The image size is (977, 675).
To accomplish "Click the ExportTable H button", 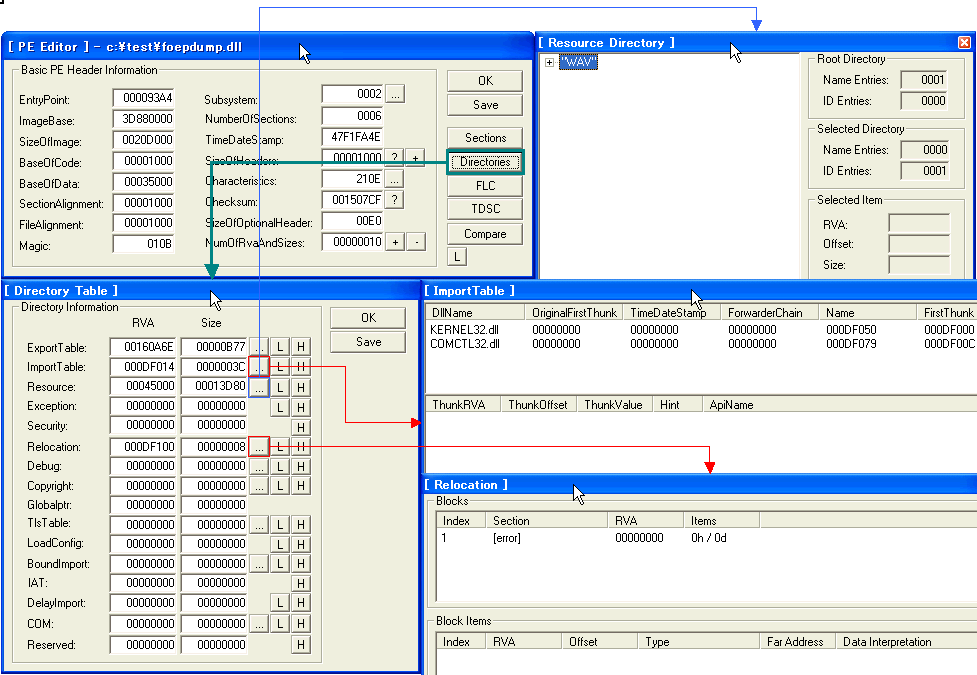I will [x=300, y=347].
